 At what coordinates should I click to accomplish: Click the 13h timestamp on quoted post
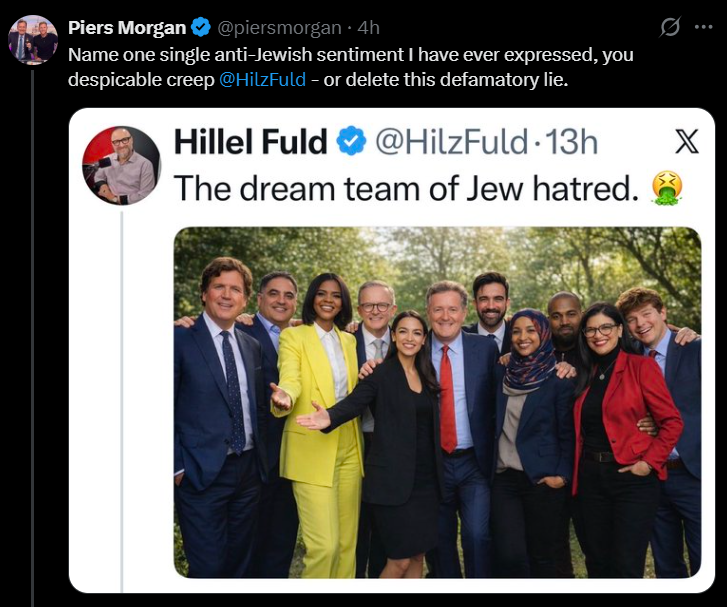click(571, 141)
